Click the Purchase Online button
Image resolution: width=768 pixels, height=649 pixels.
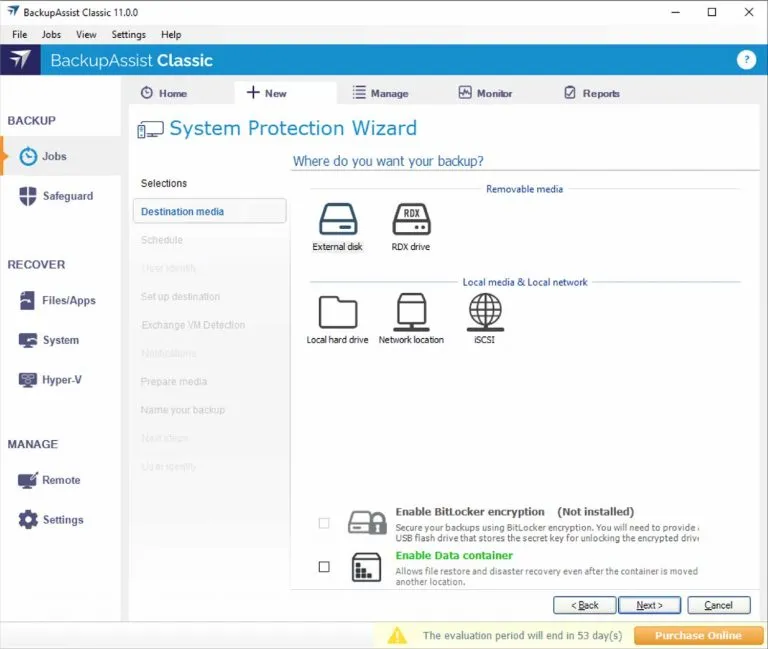click(x=698, y=635)
